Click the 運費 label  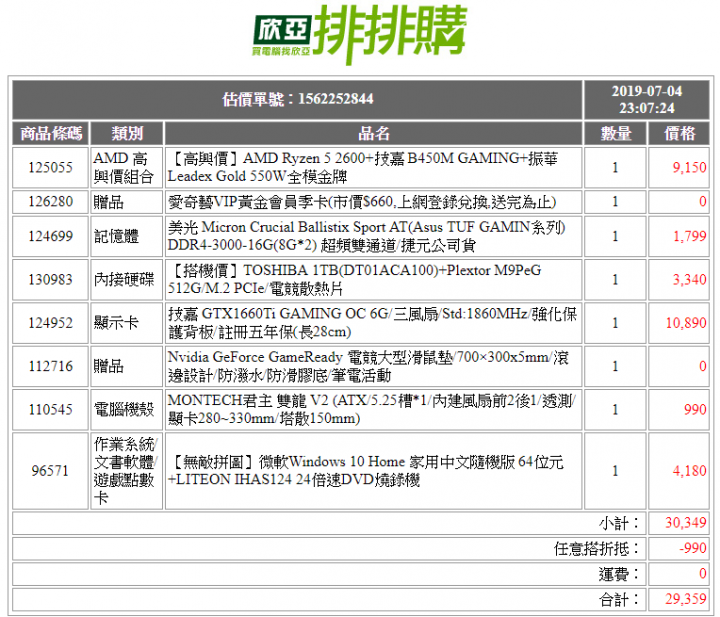(x=619, y=574)
